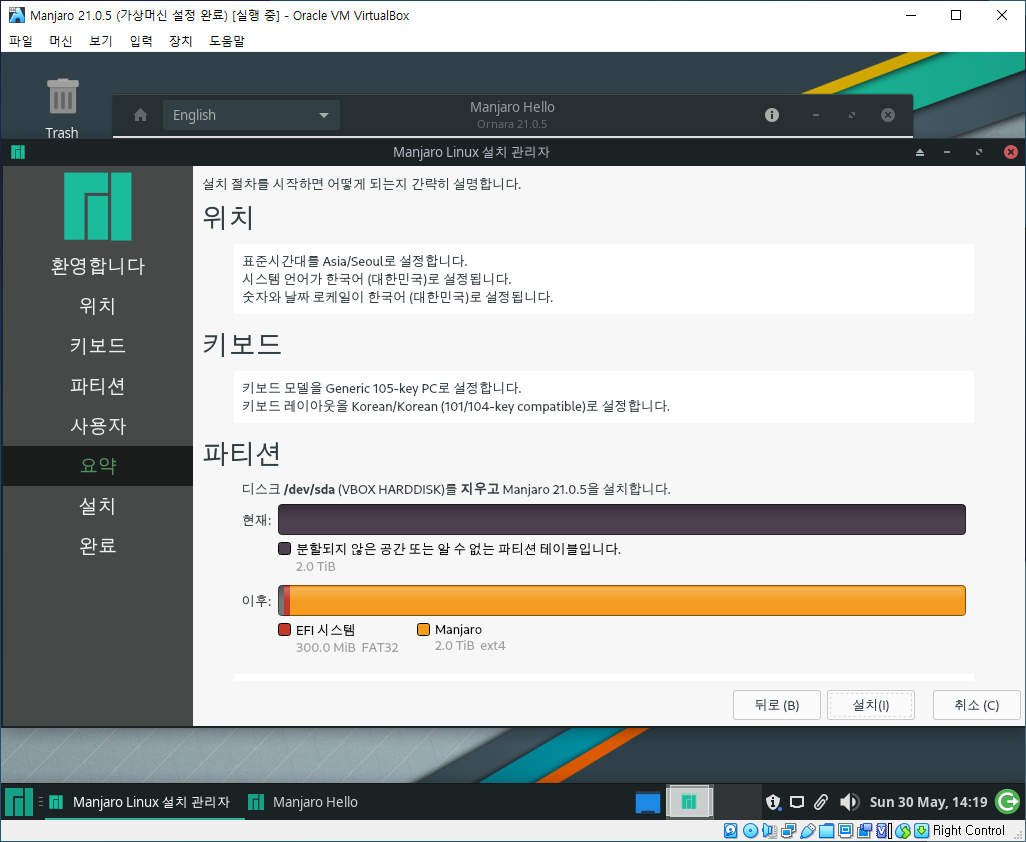Click the 환영합니다 step in the sidebar
Image resolution: width=1026 pixels, height=842 pixels.
[x=97, y=266]
